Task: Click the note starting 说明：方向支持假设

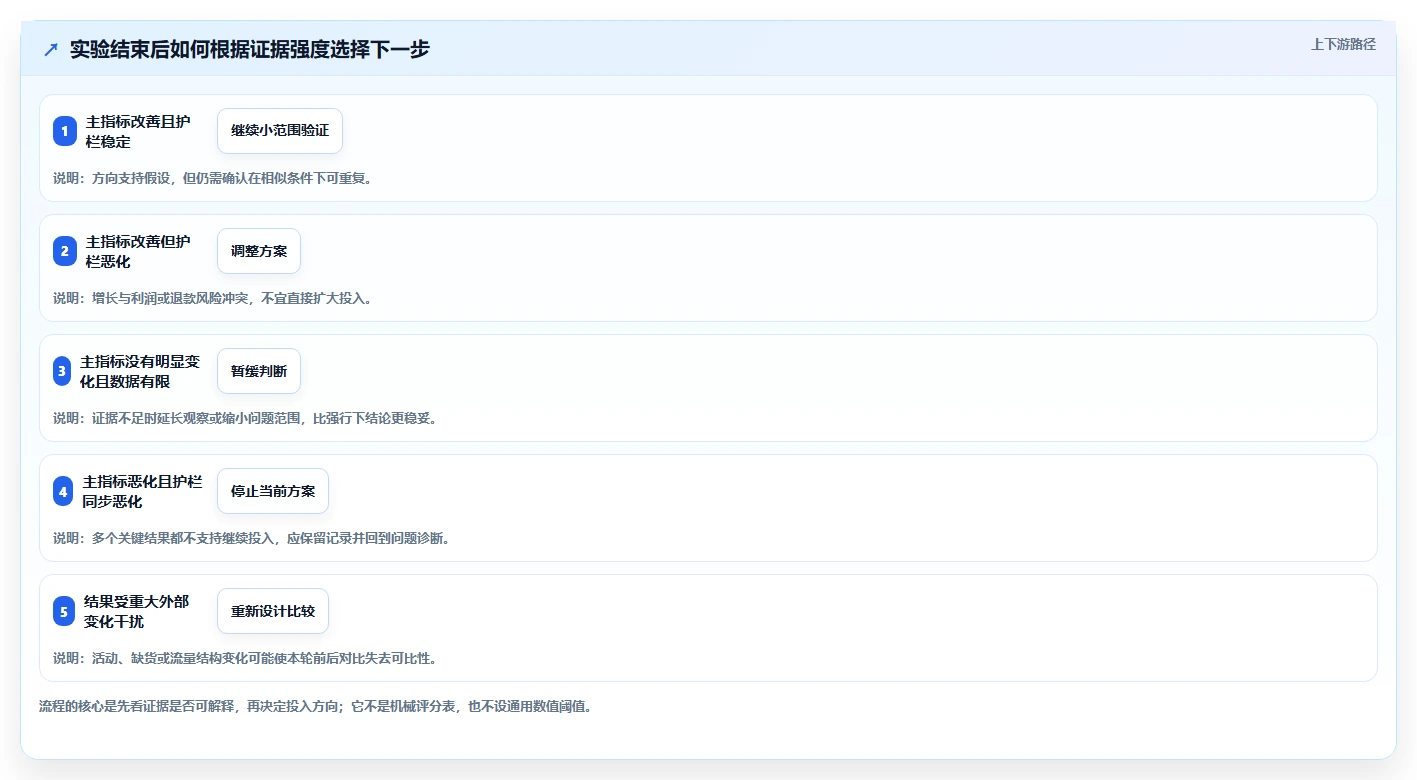Action: 213,178
